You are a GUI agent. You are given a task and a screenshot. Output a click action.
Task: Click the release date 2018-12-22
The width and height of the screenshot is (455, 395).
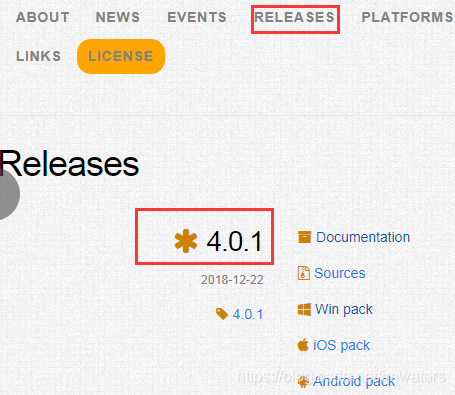(232, 280)
